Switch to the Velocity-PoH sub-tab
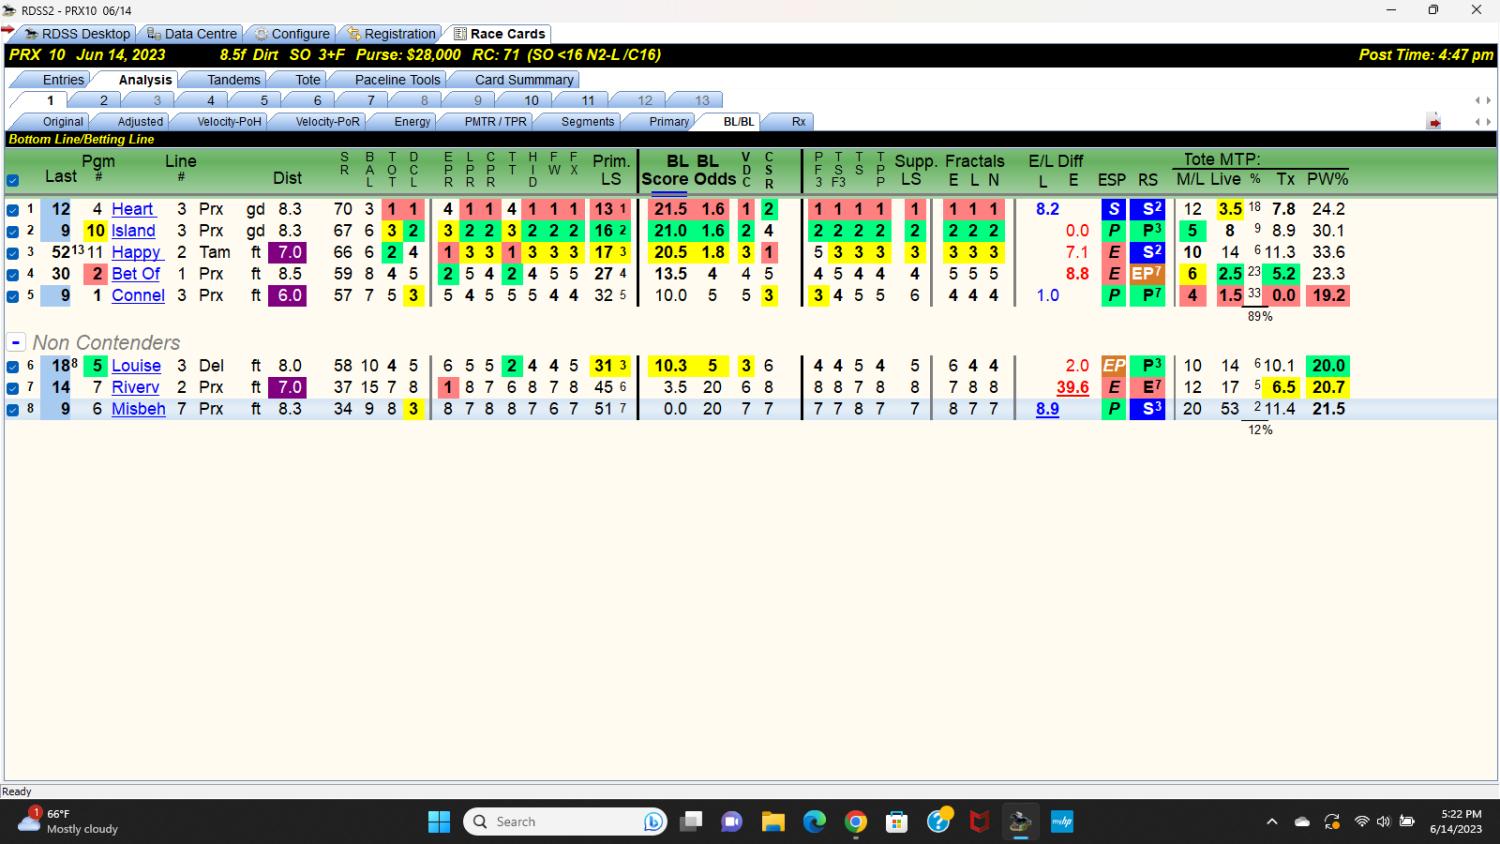Image resolution: width=1500 pixels, height=844 pixels. click(x=229, y=121)
